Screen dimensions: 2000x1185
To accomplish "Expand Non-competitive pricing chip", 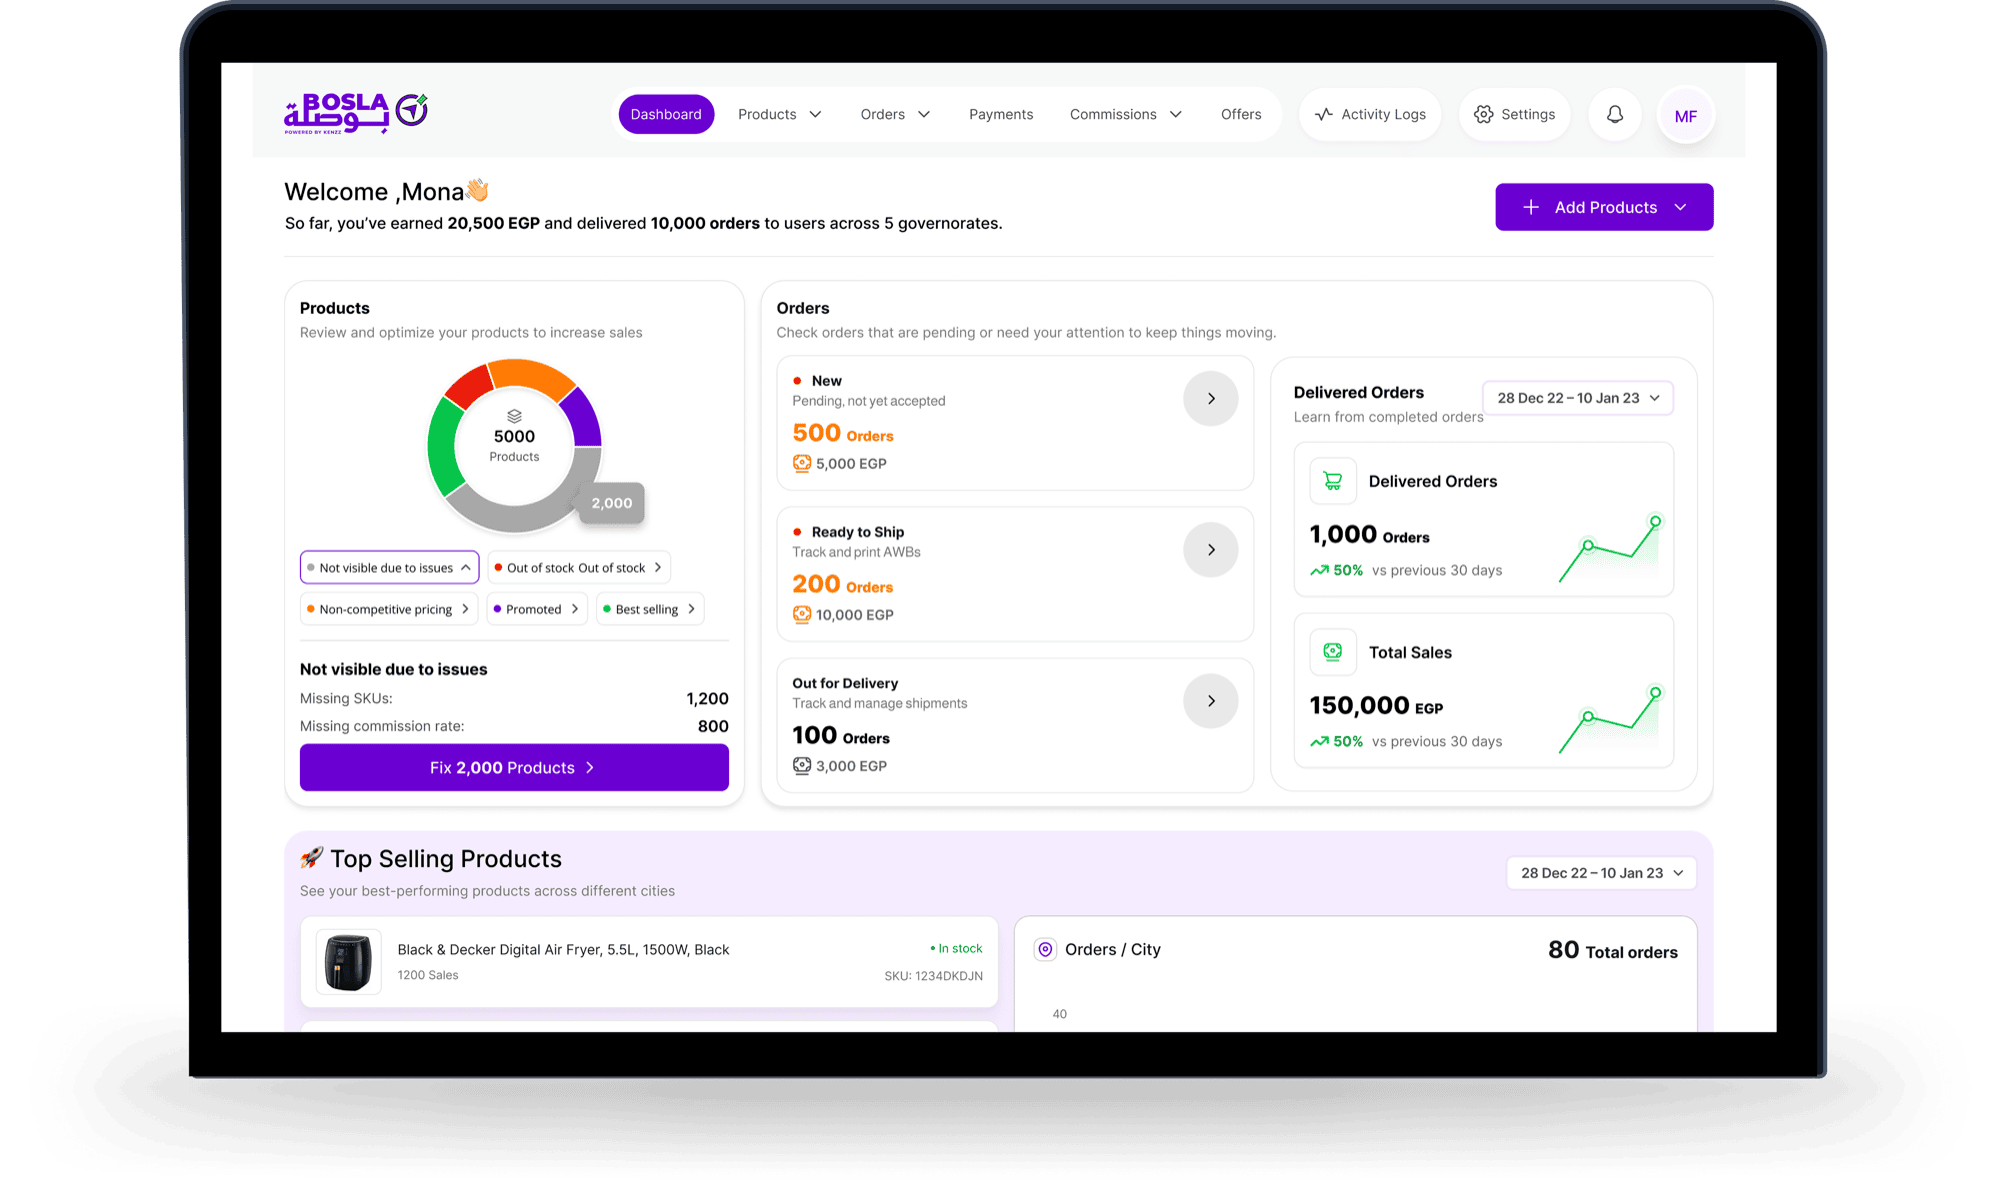I will [389, 609].
